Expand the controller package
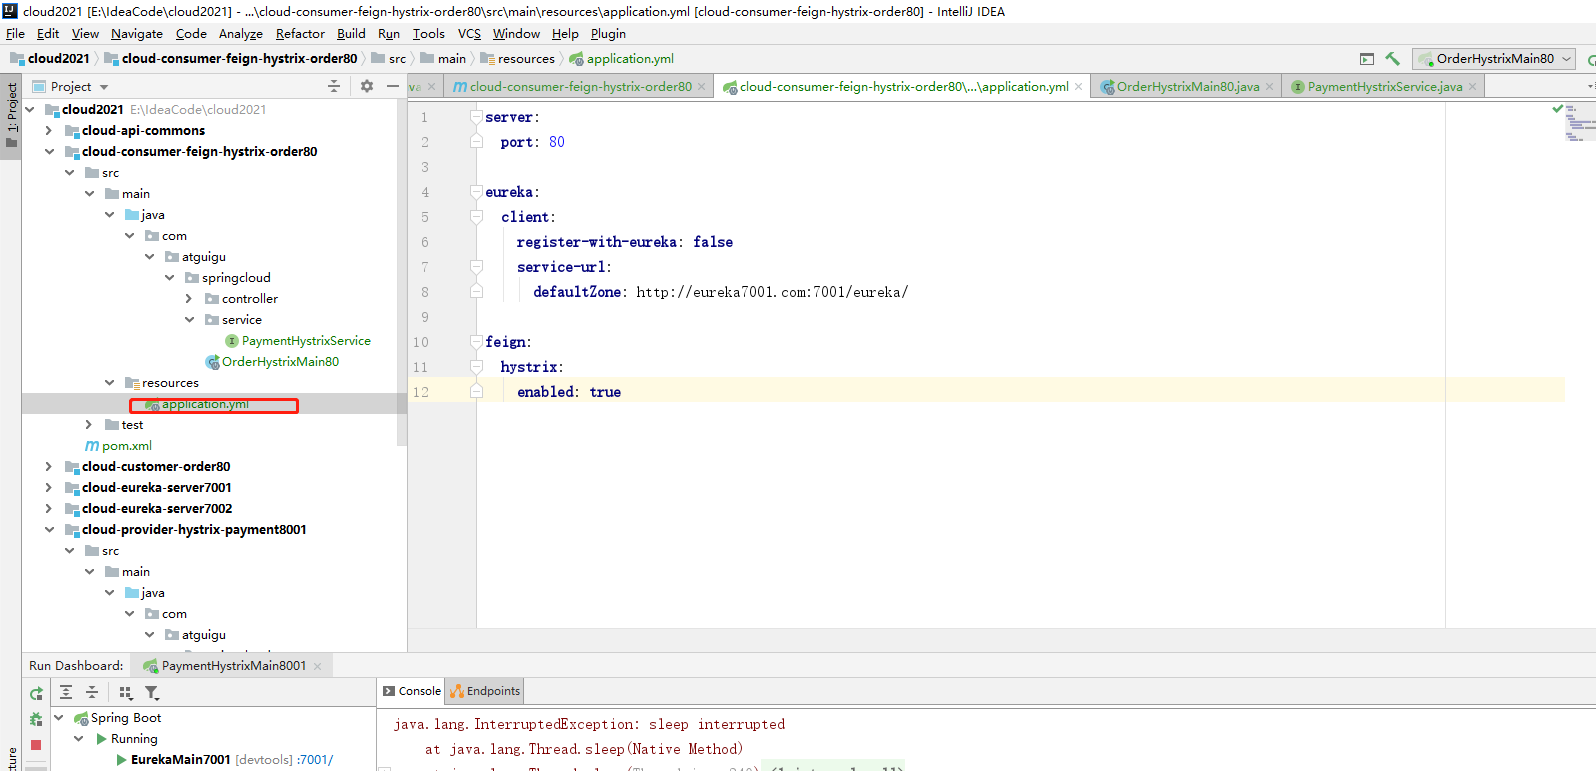Image resolution: width=1596 pixels, height=771 pixels. (189, 299)
